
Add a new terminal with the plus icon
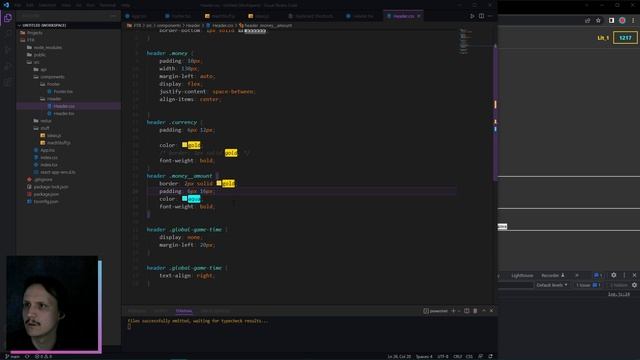click(453, 311)
